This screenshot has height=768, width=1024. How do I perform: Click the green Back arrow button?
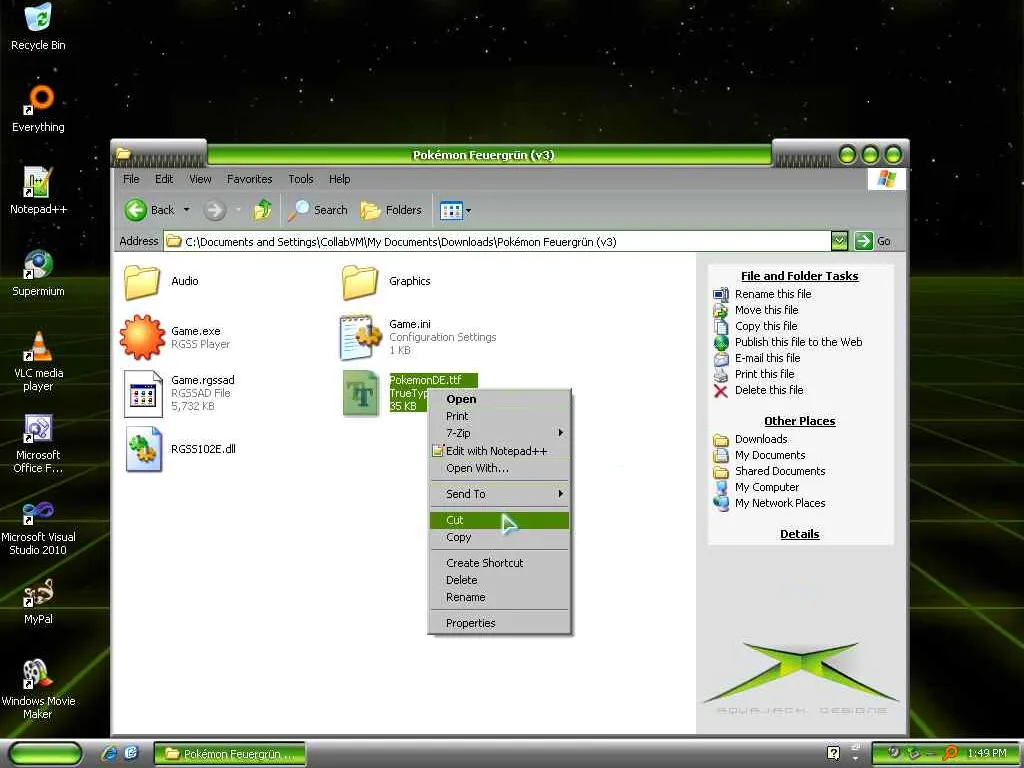coord(136,210)
